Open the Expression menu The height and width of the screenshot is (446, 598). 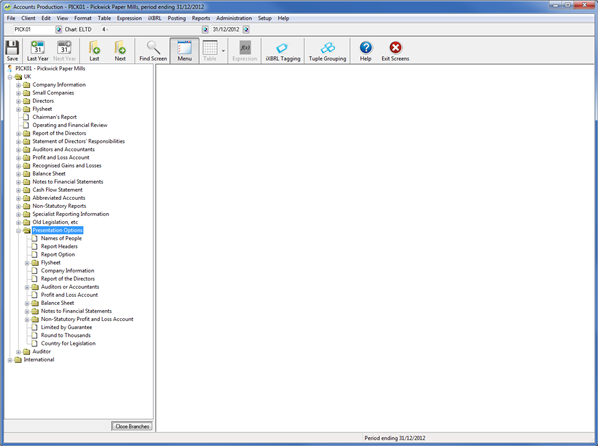(129, 18)
